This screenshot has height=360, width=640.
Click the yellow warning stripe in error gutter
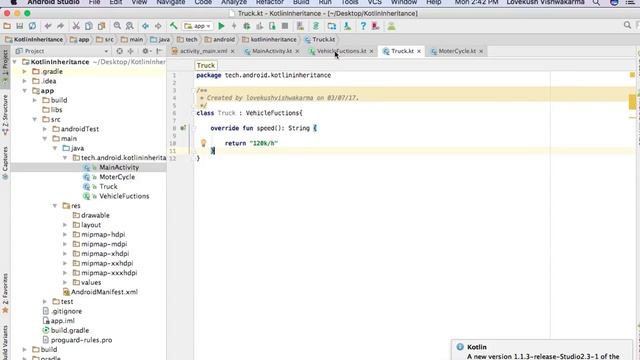[632, 102]
